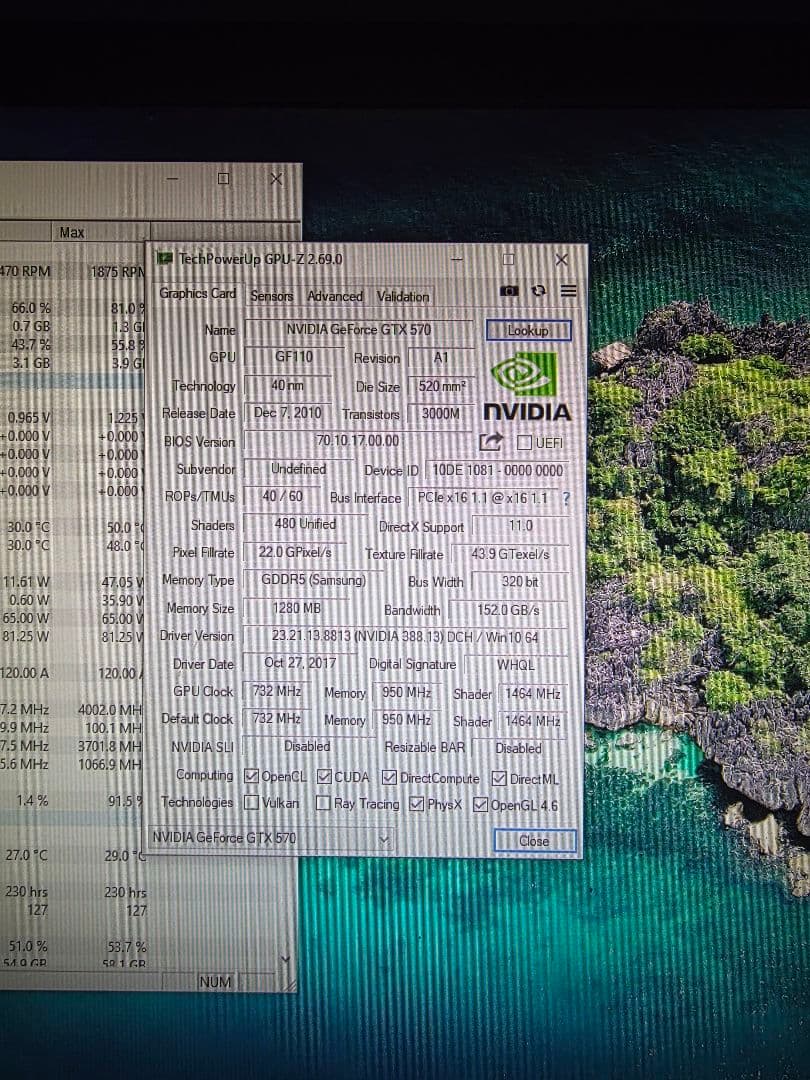The image size is (810, 1080).
Task: Toggle the CUDA checkbox
Action: click(324, 777)
